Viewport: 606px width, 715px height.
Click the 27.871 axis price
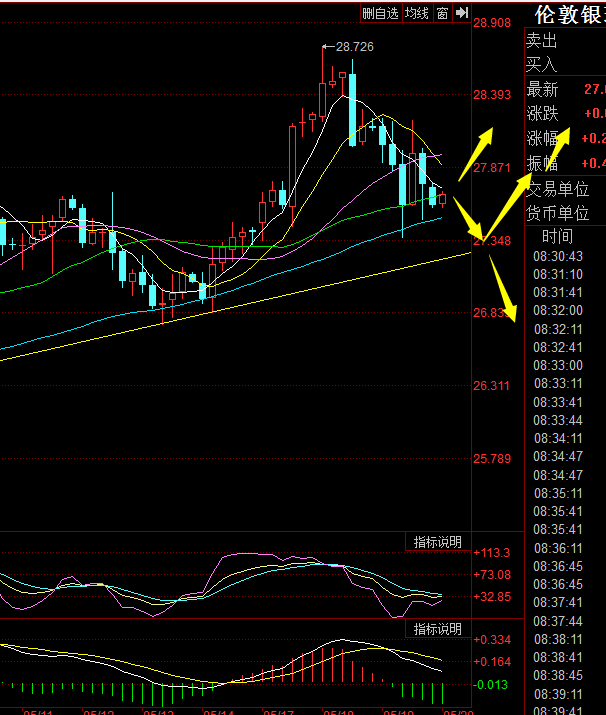coord(492,168)
